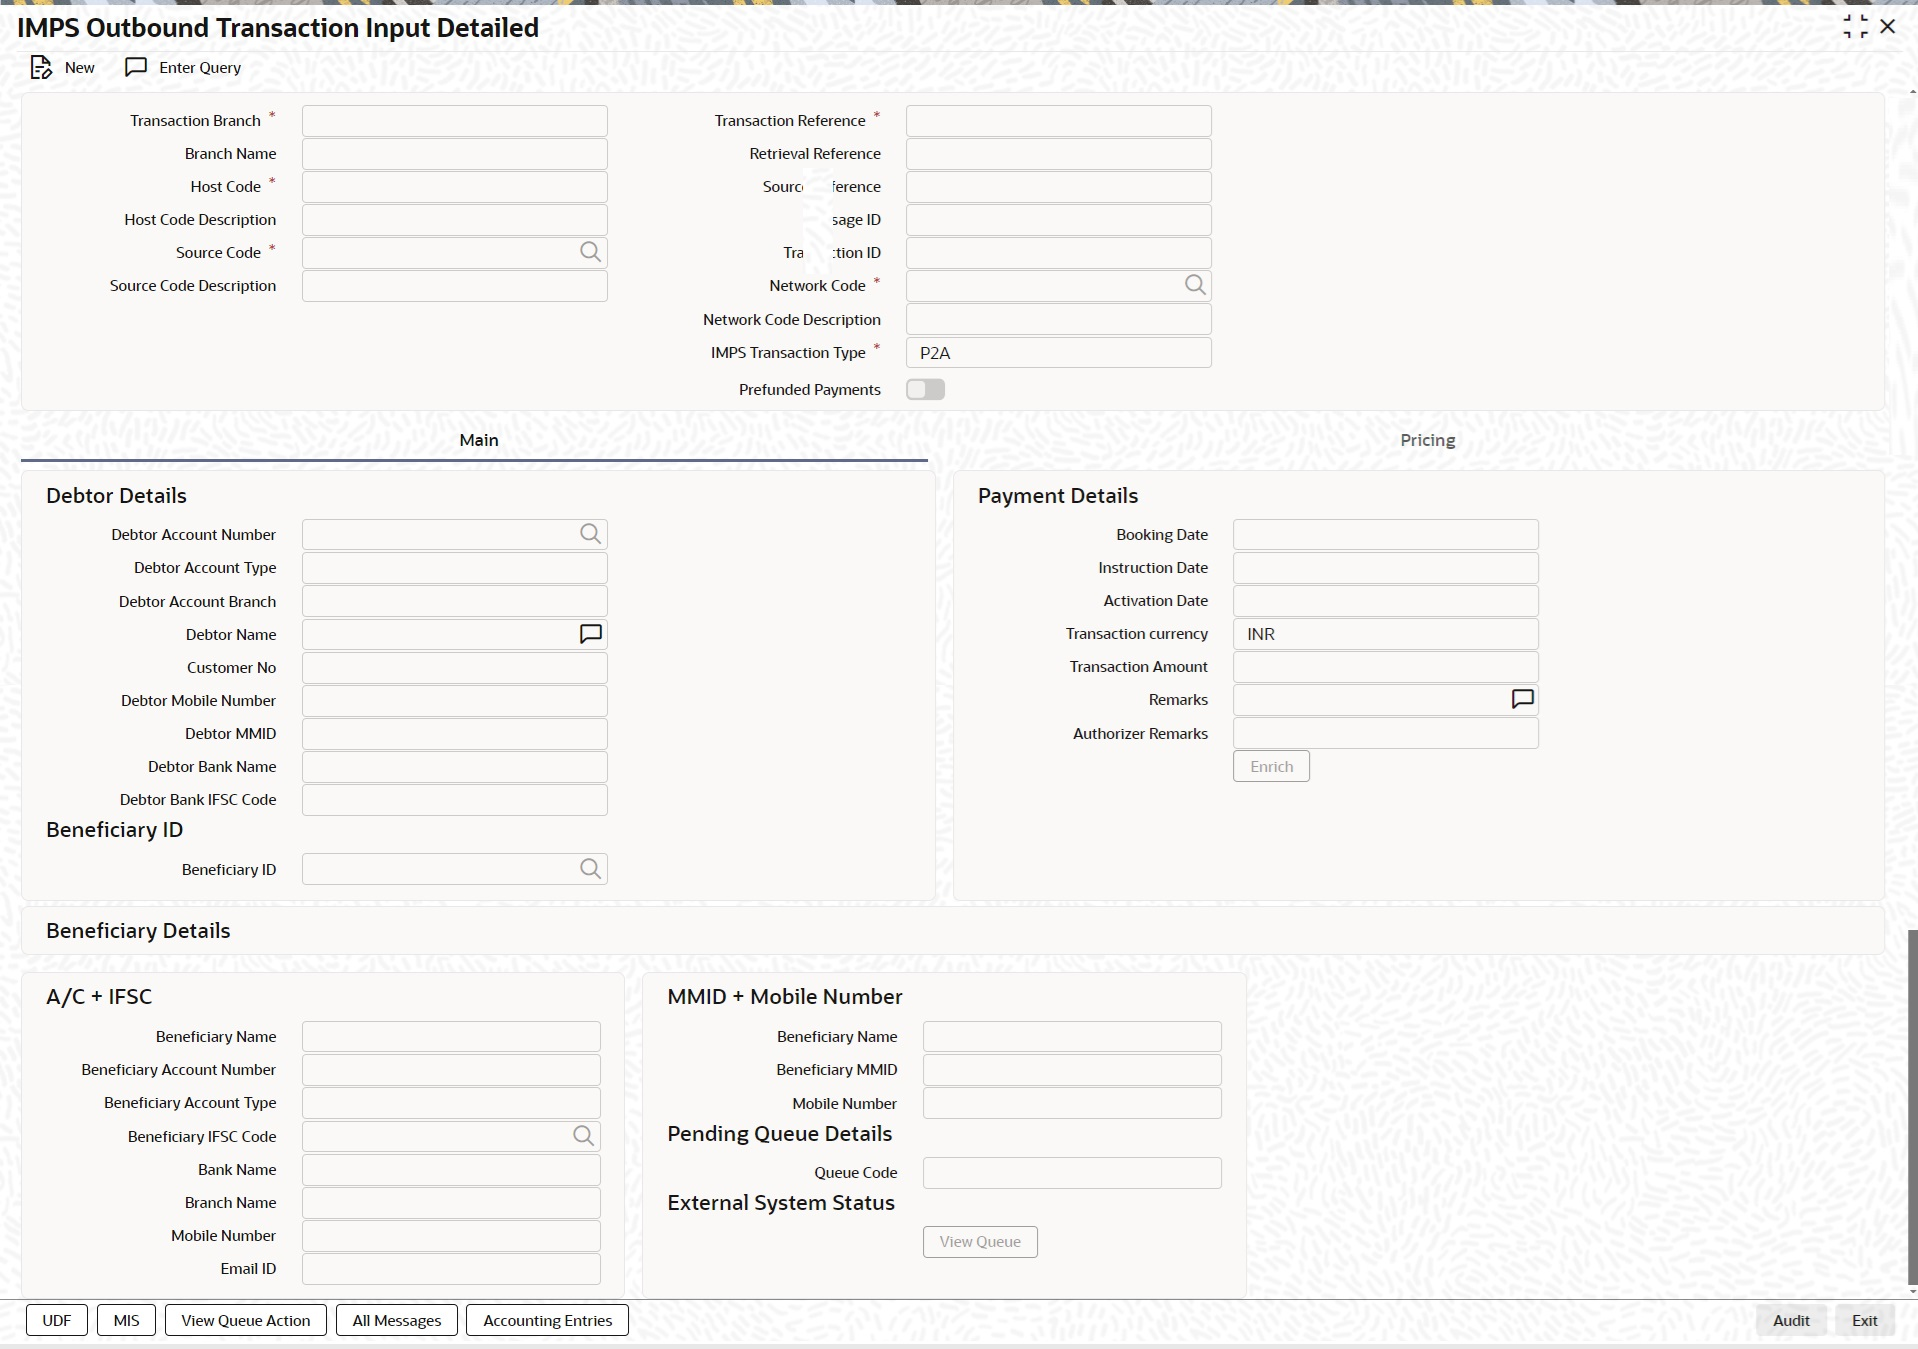Click the vertical scrollbar thumb

pos(1912,1107)
